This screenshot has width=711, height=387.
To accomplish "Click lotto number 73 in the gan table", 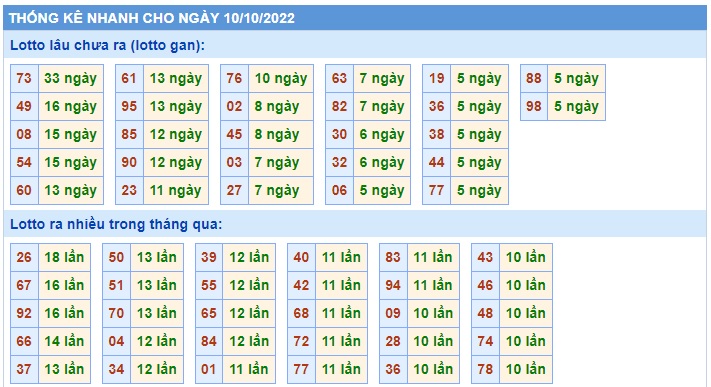I will click(24, 78).
